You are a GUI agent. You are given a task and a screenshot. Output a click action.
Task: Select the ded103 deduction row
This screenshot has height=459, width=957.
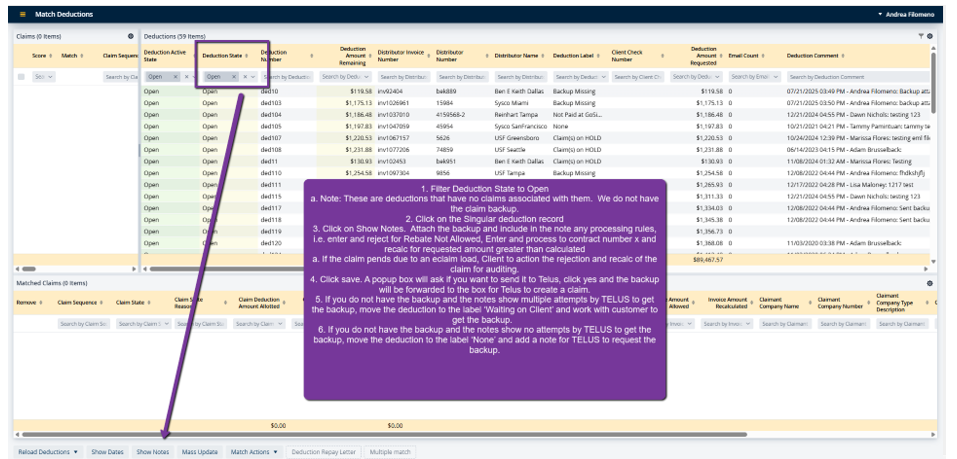271,103
